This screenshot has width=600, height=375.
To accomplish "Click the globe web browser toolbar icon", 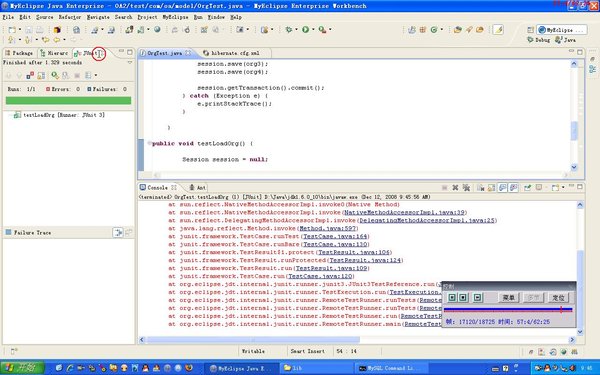I will (x=157, y=29).
